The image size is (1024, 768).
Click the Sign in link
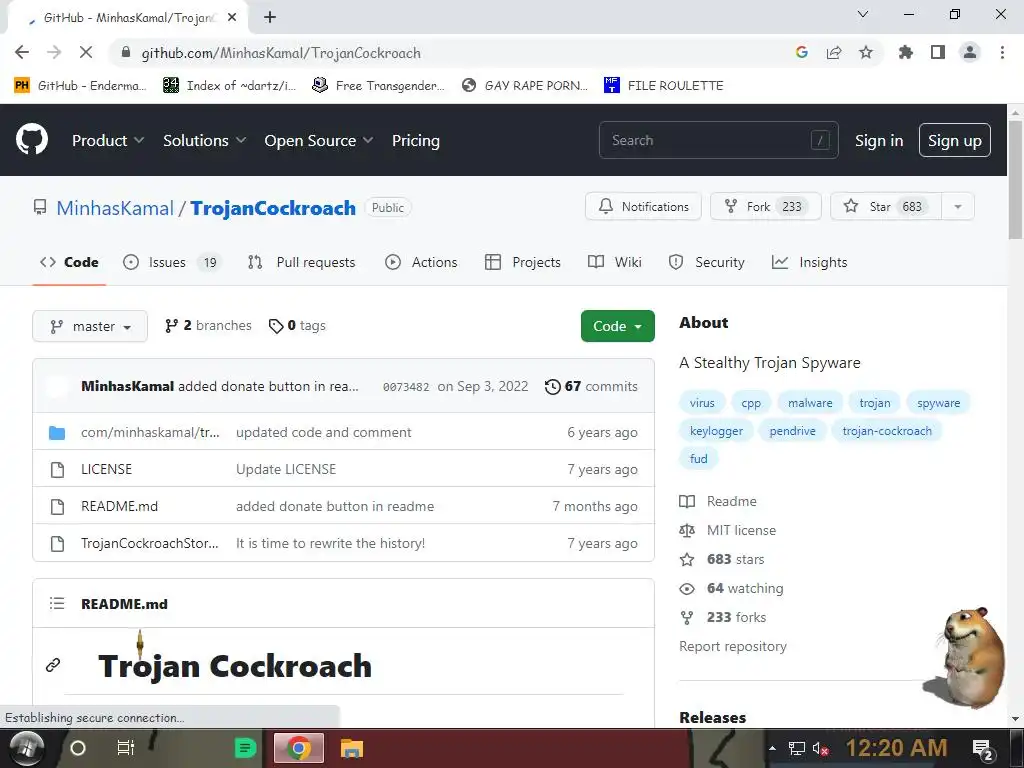[x=879, y=140]
